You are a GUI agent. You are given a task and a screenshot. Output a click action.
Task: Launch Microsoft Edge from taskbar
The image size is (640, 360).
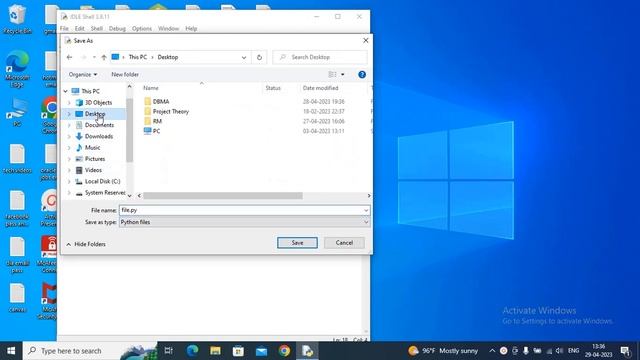192,351
